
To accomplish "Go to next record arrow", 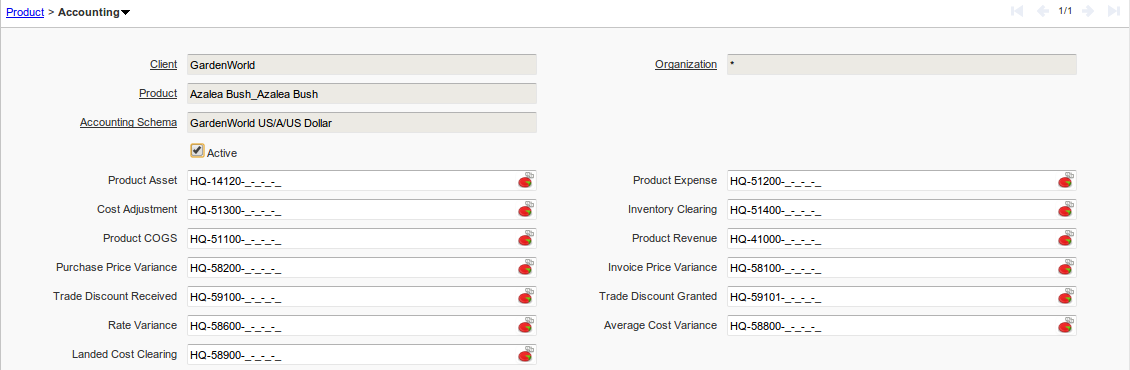I will [x=1088, y=11].
